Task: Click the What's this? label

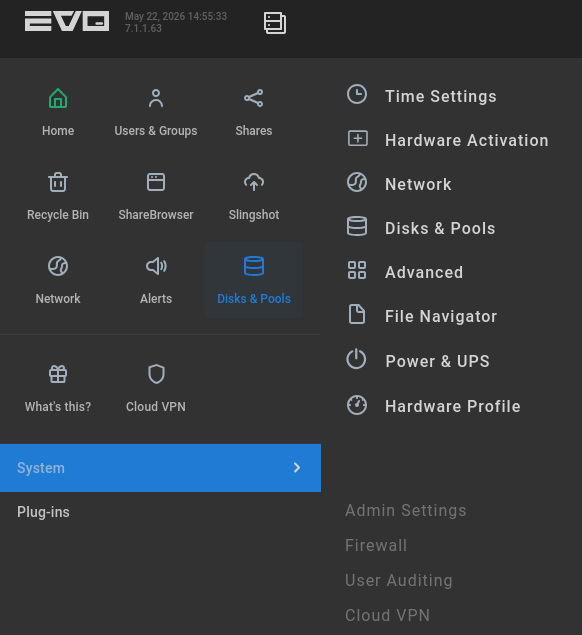Action: [58, 407]
